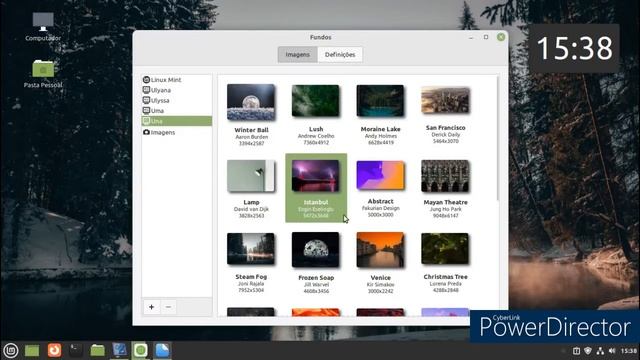Select the Ulyana backgrounds collection

click(x=176, y=90)
